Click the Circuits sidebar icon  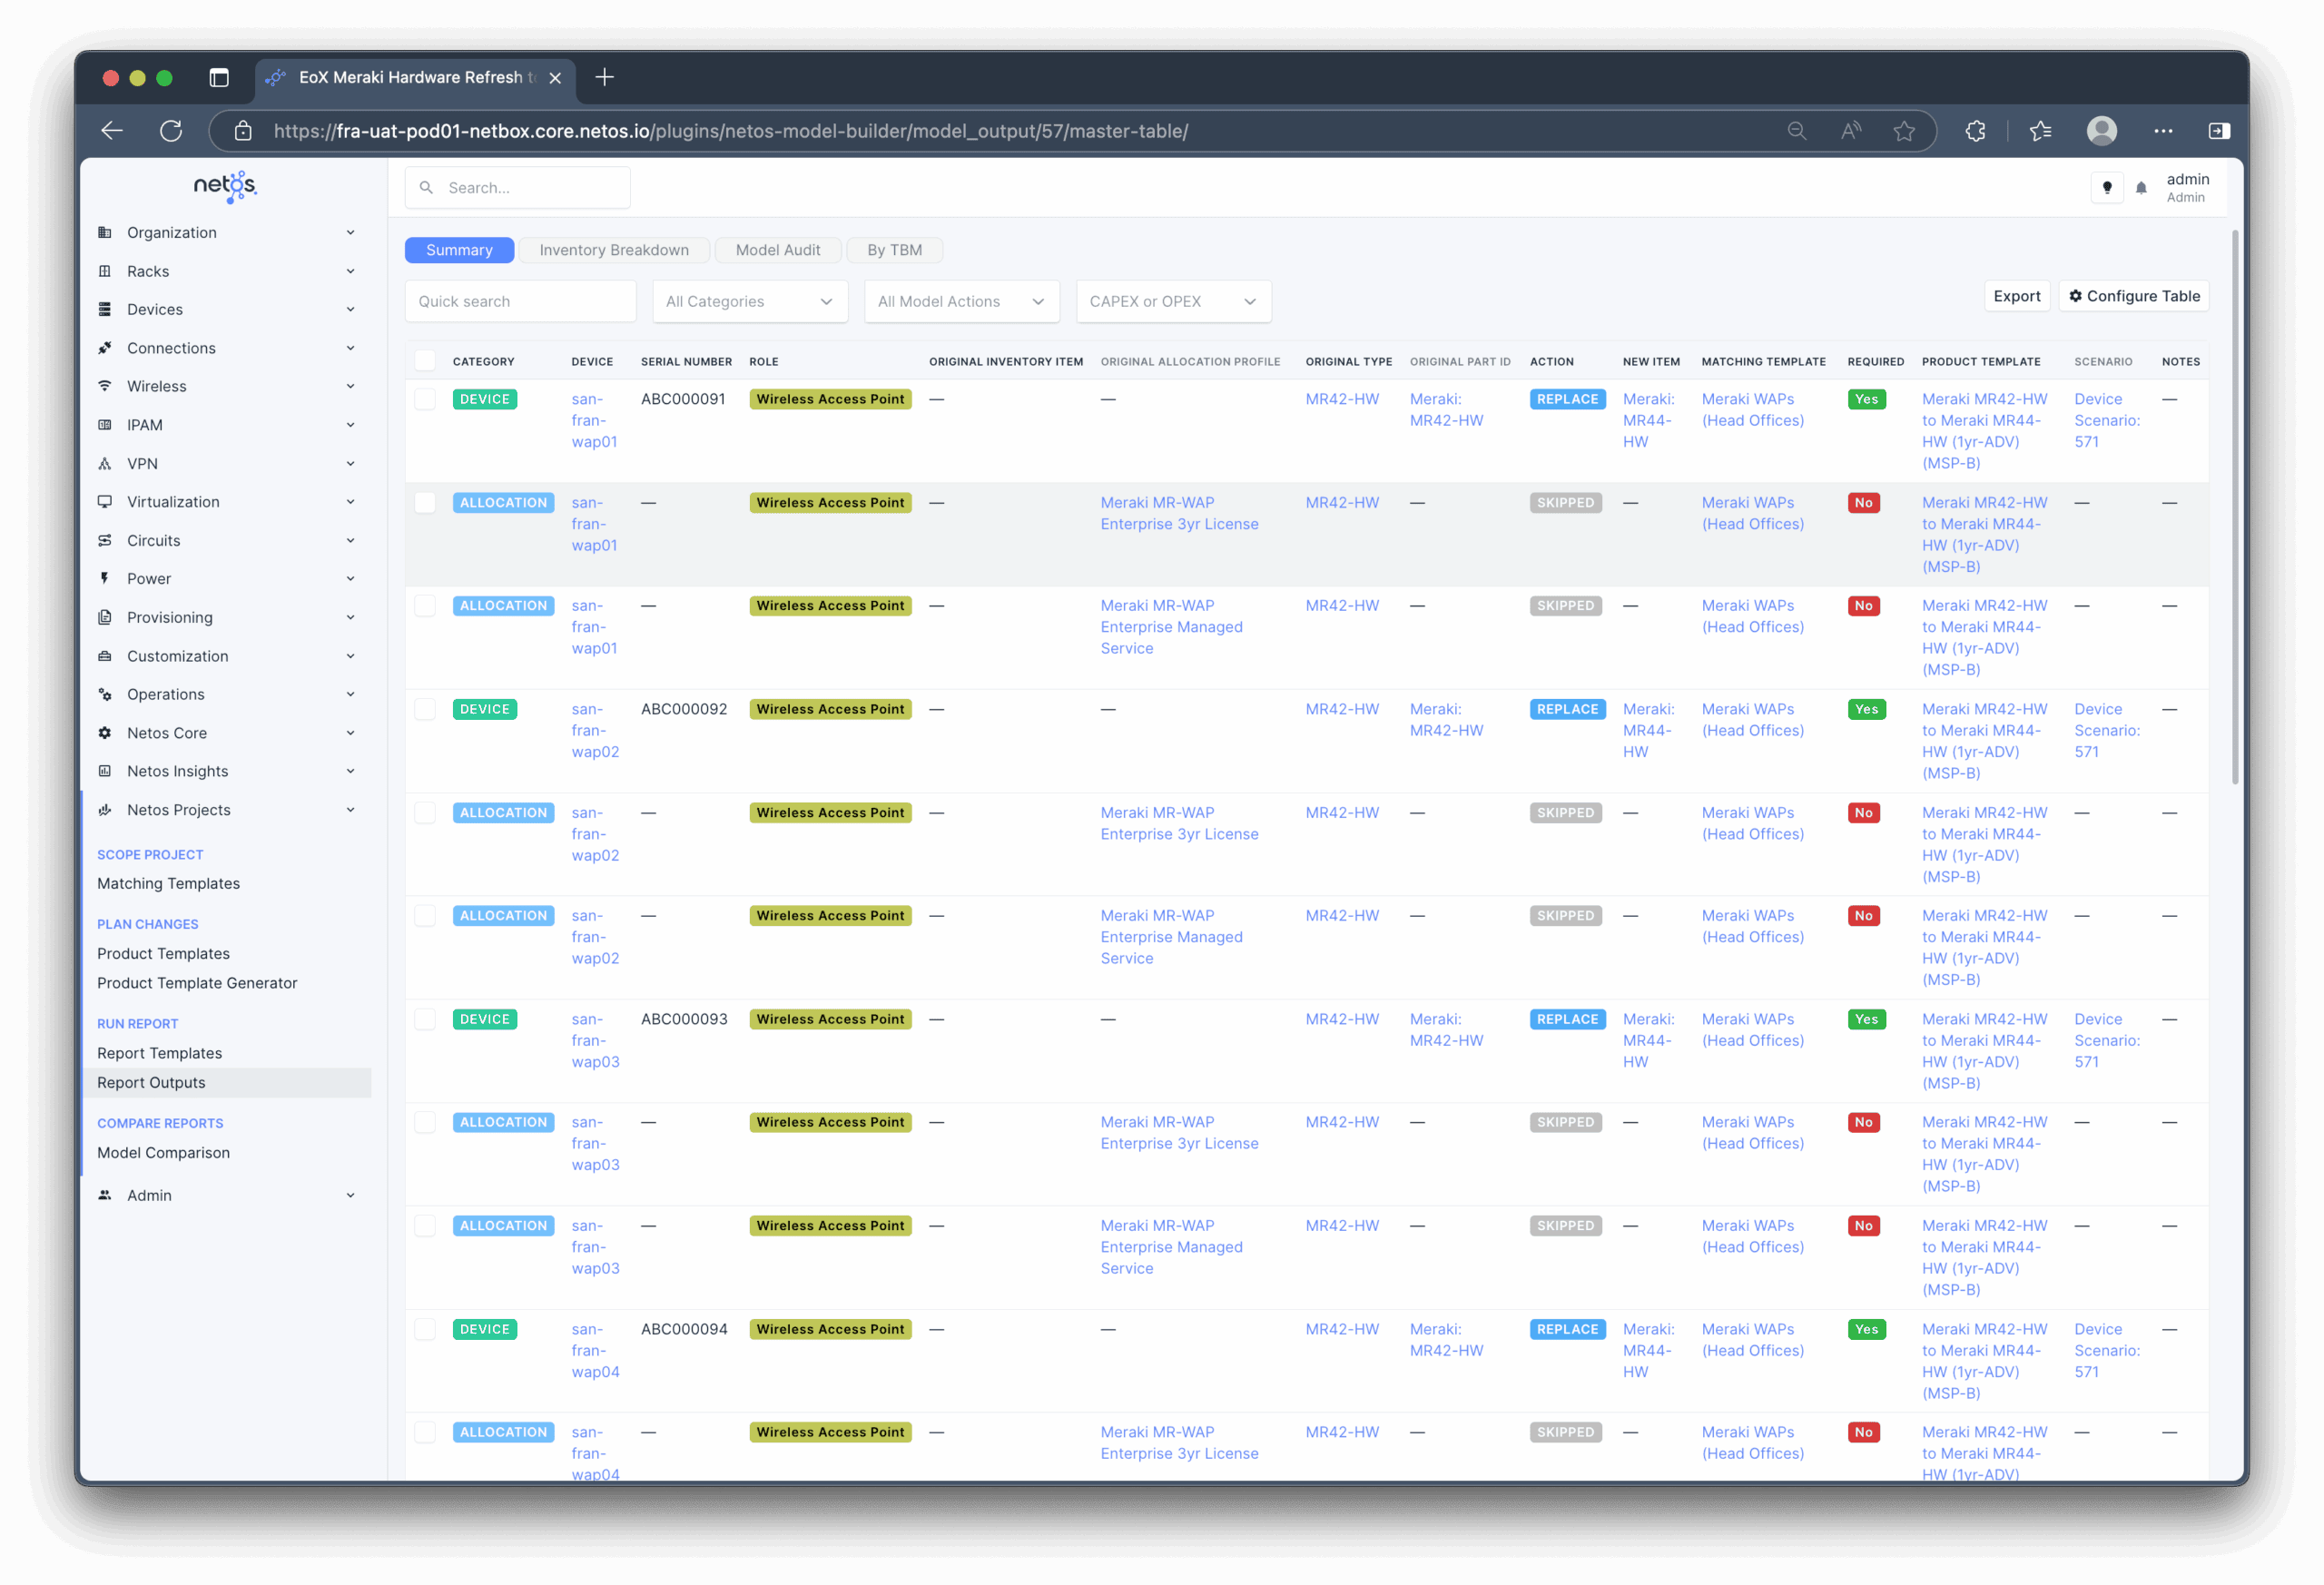(x=105, y=540)
